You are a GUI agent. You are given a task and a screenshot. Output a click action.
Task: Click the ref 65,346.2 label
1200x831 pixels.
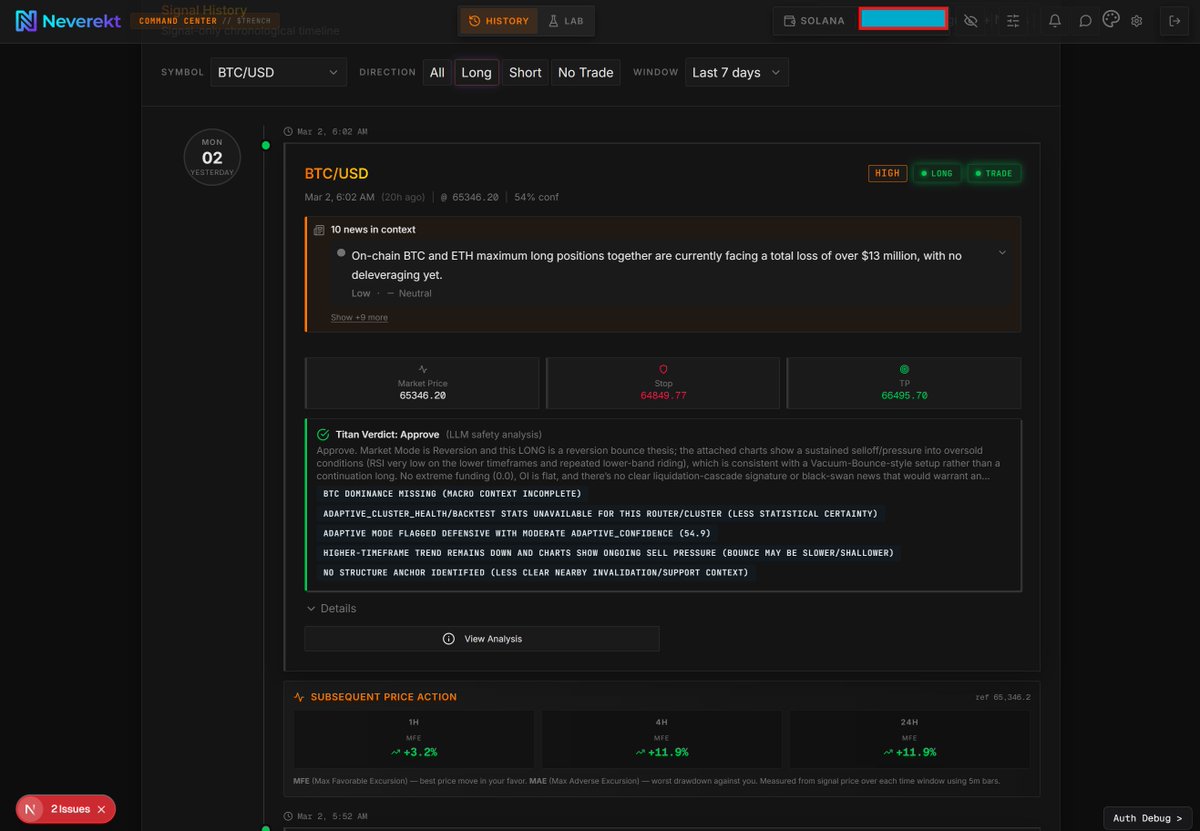tap(1002, 697)
